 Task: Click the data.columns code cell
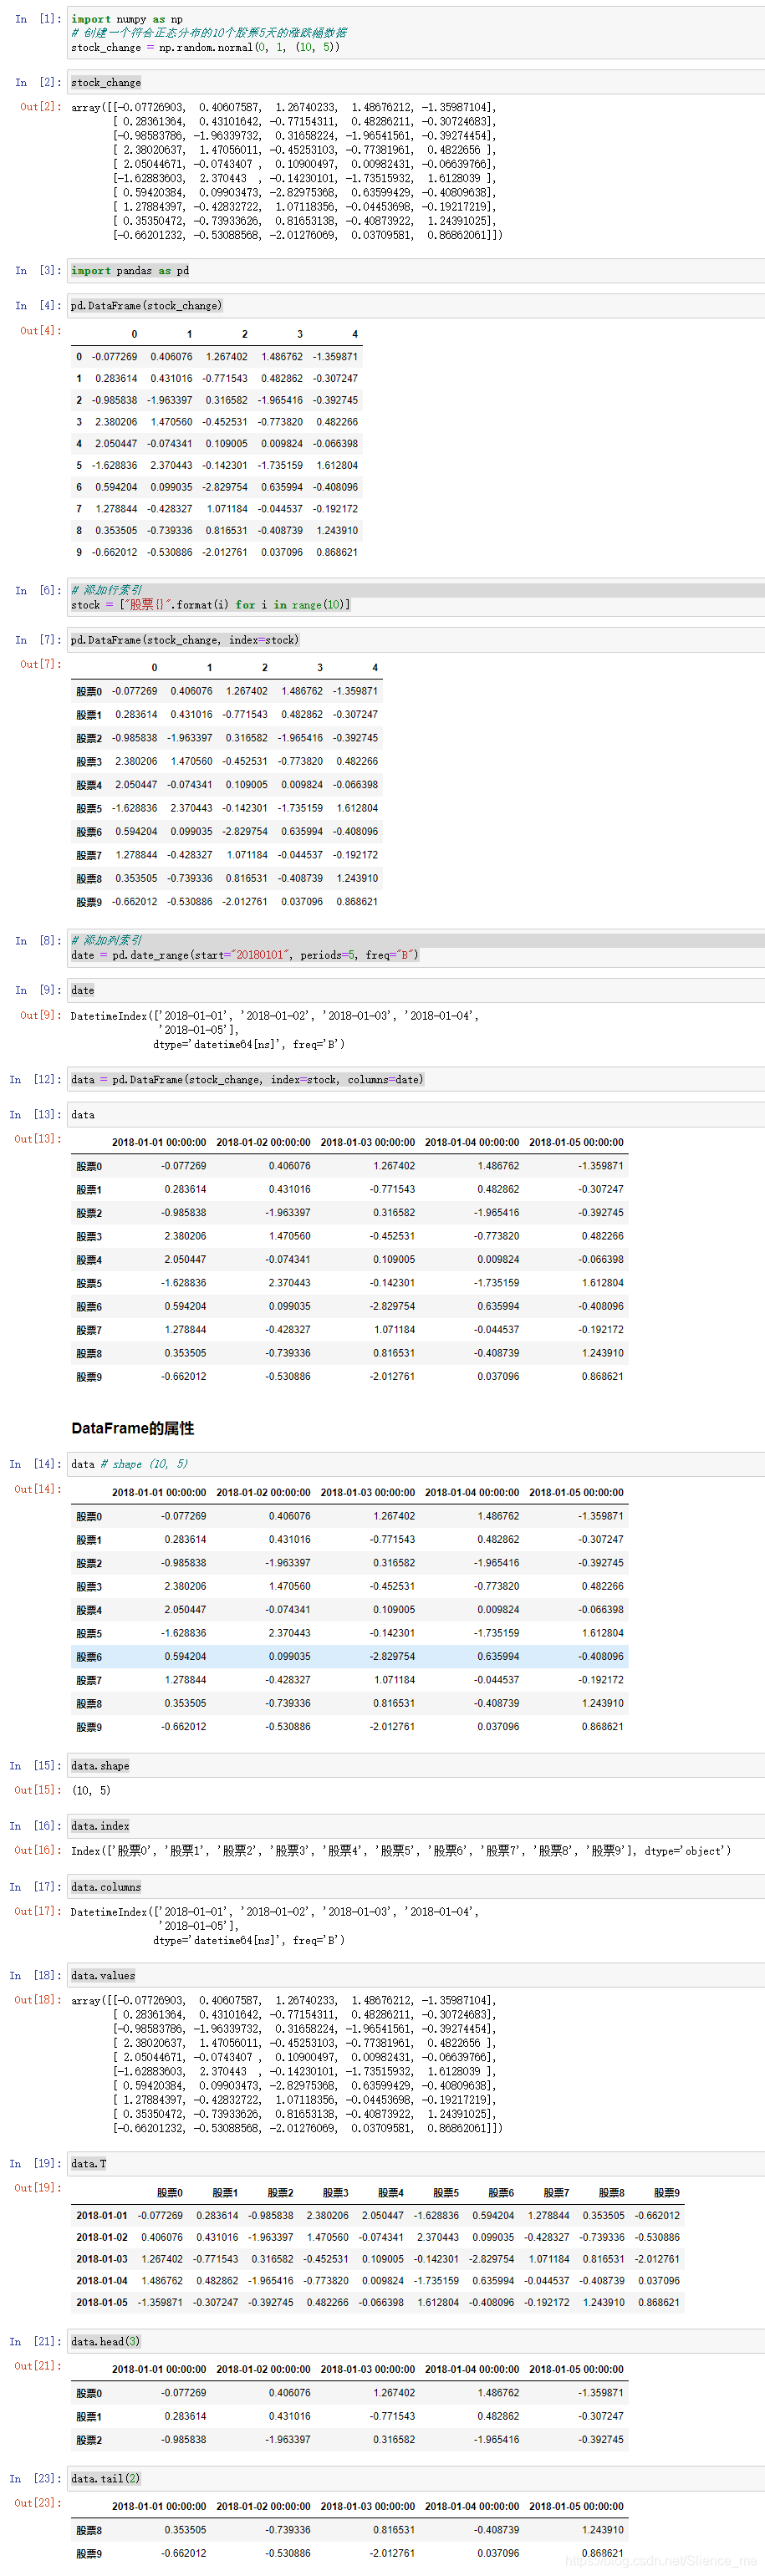(416, 1886)
